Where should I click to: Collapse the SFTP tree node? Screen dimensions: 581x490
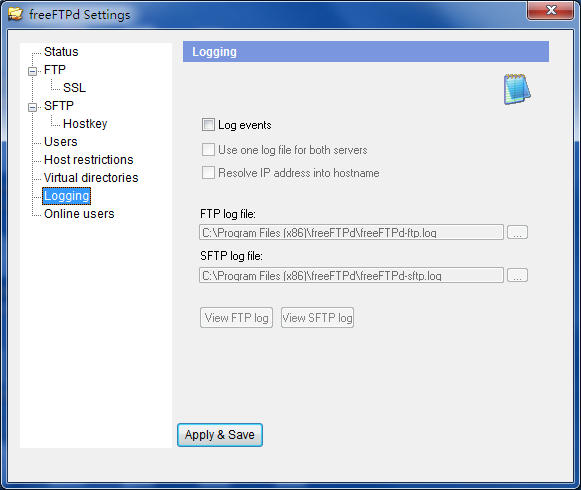33,107
